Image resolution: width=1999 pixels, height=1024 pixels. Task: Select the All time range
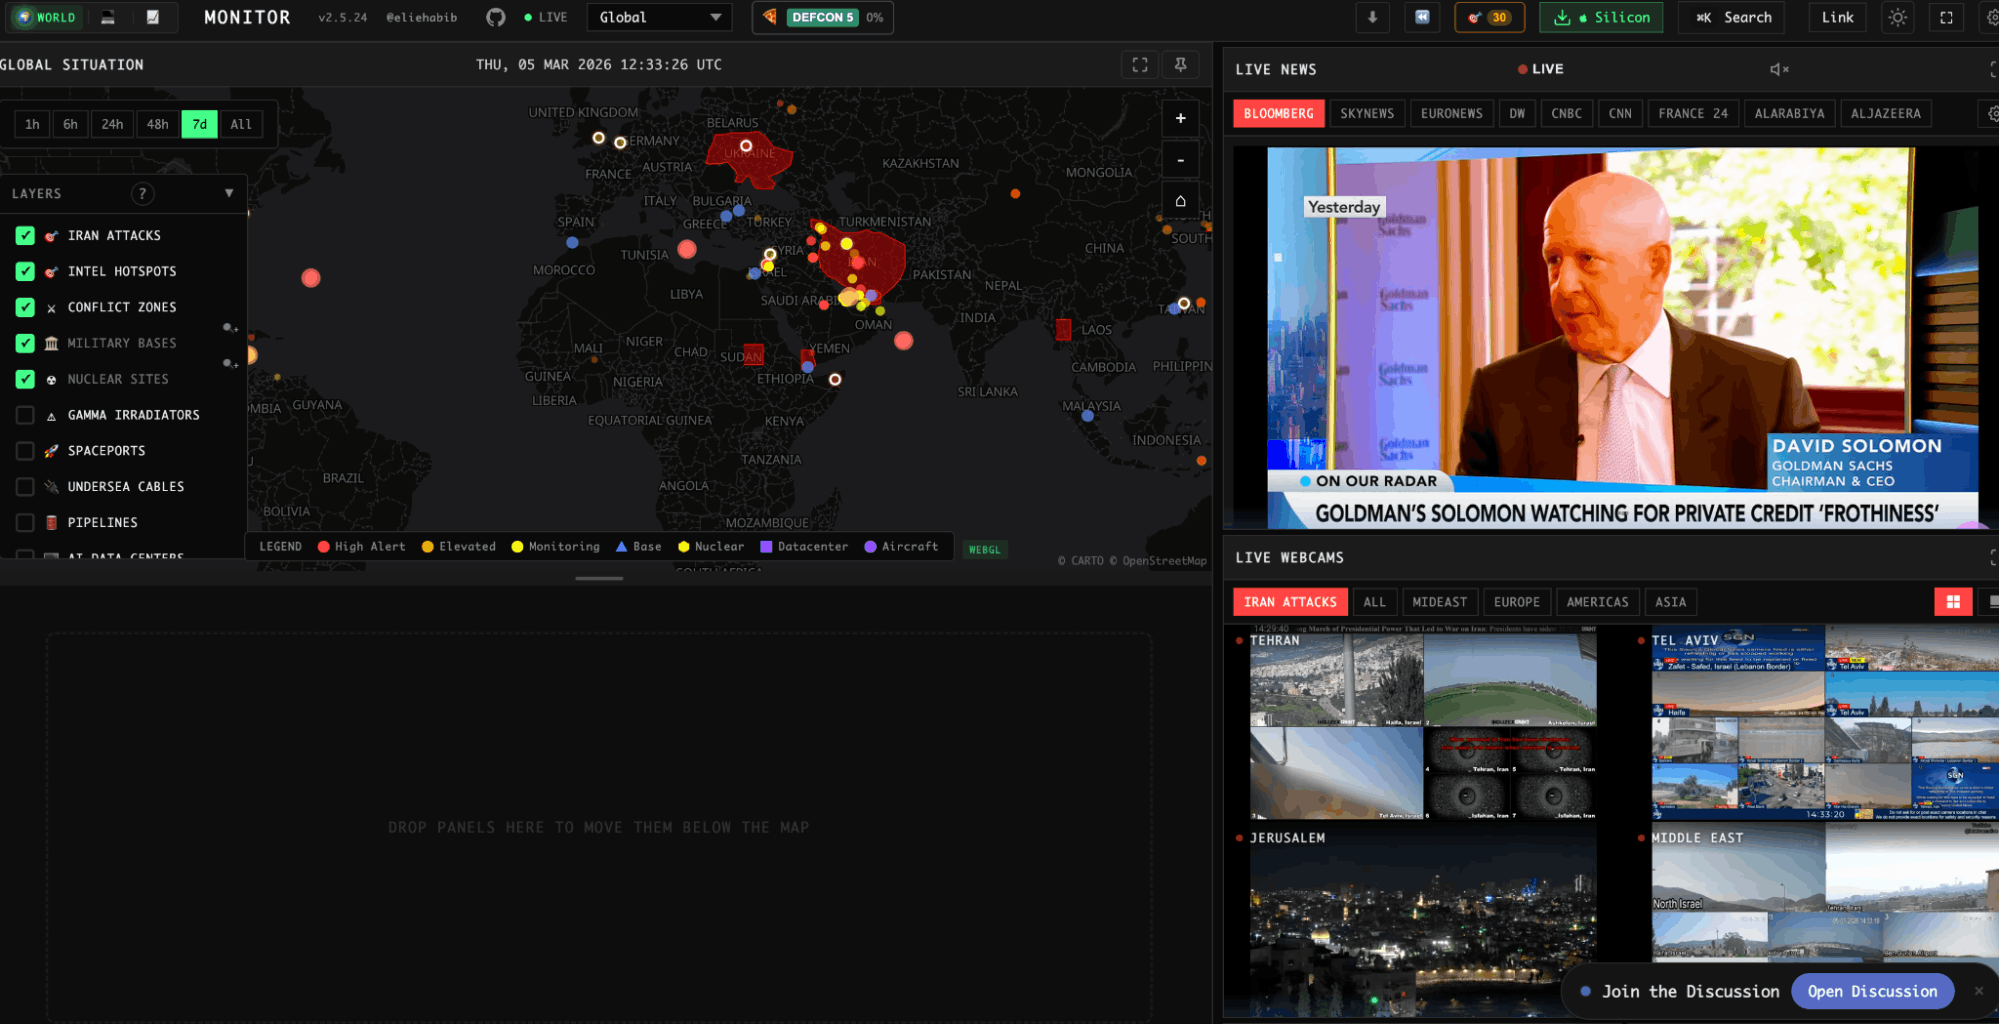[x=241, y=124]
